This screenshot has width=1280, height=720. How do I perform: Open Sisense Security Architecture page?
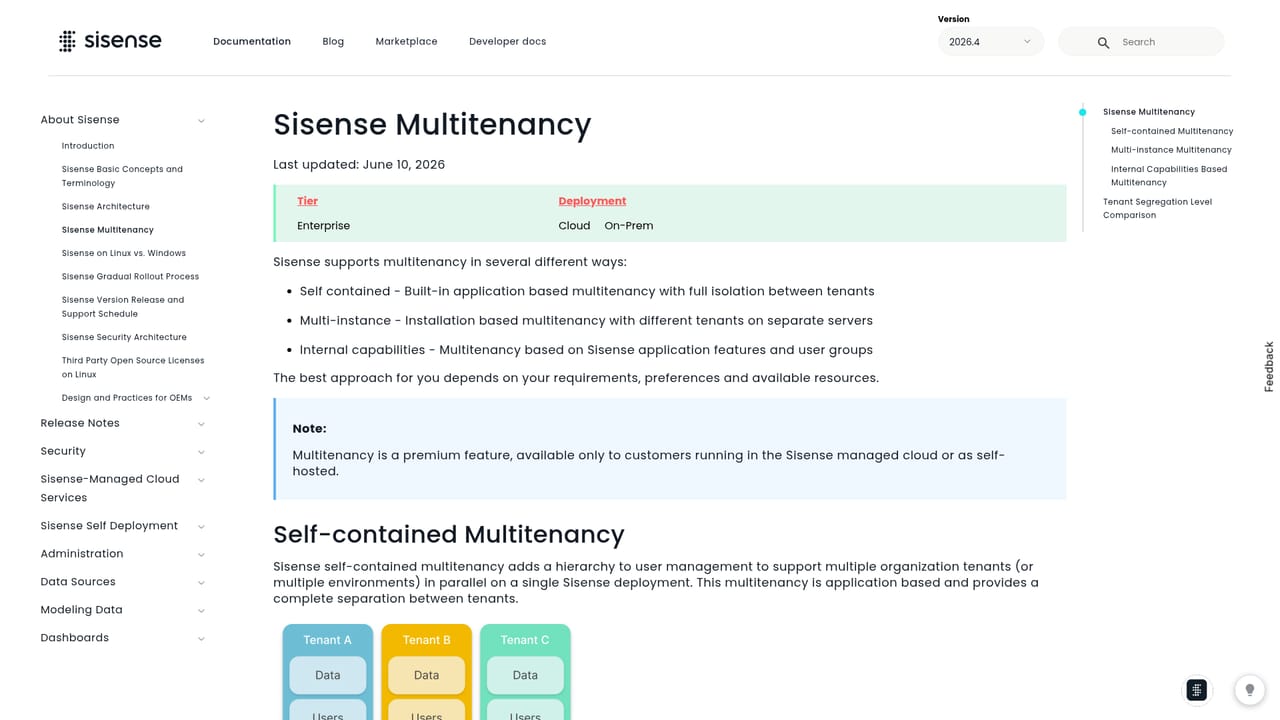124,338
